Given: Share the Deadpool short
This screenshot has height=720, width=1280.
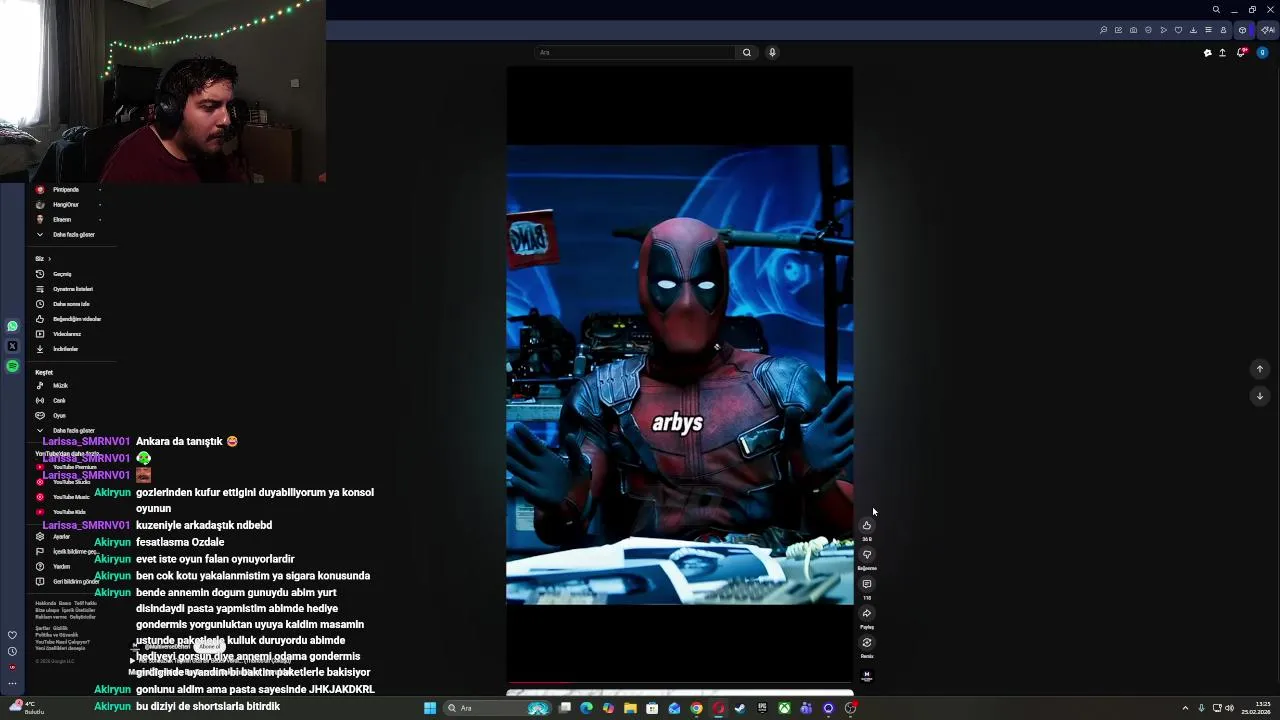Looking at the screenshot, I should [867, 614].
